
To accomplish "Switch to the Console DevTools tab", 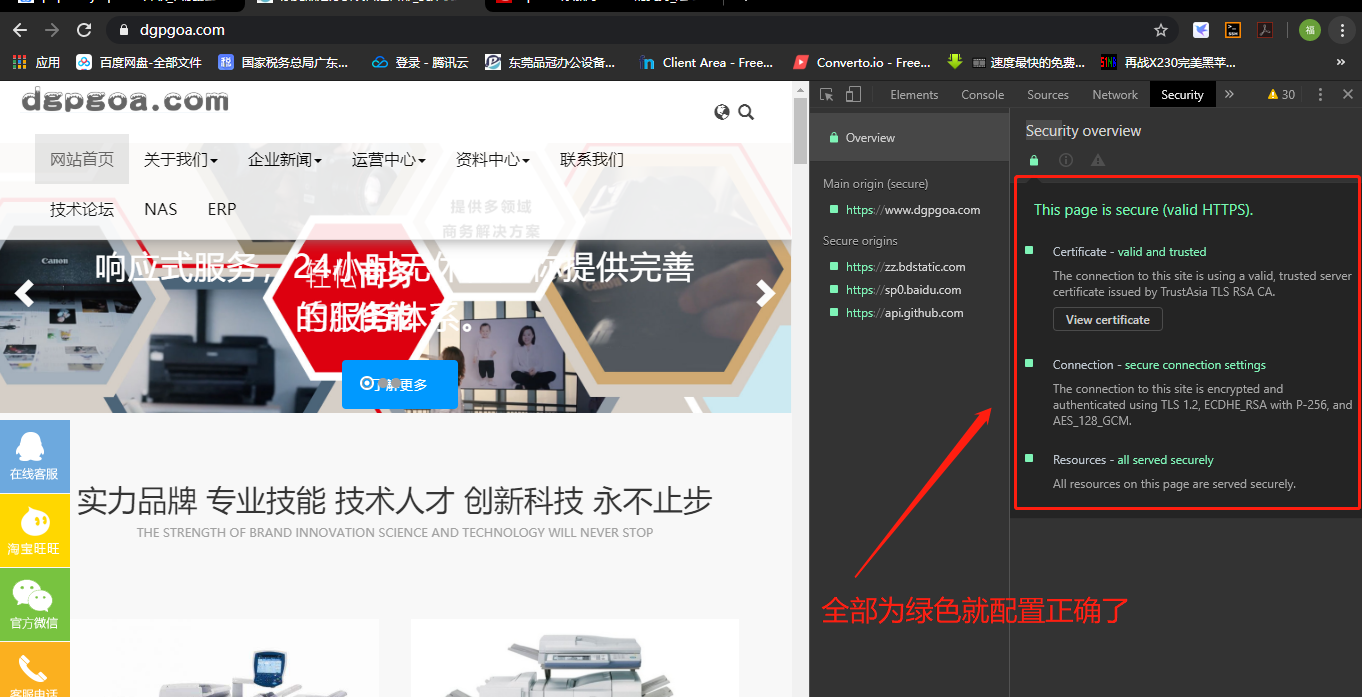I will coord(983,94).
